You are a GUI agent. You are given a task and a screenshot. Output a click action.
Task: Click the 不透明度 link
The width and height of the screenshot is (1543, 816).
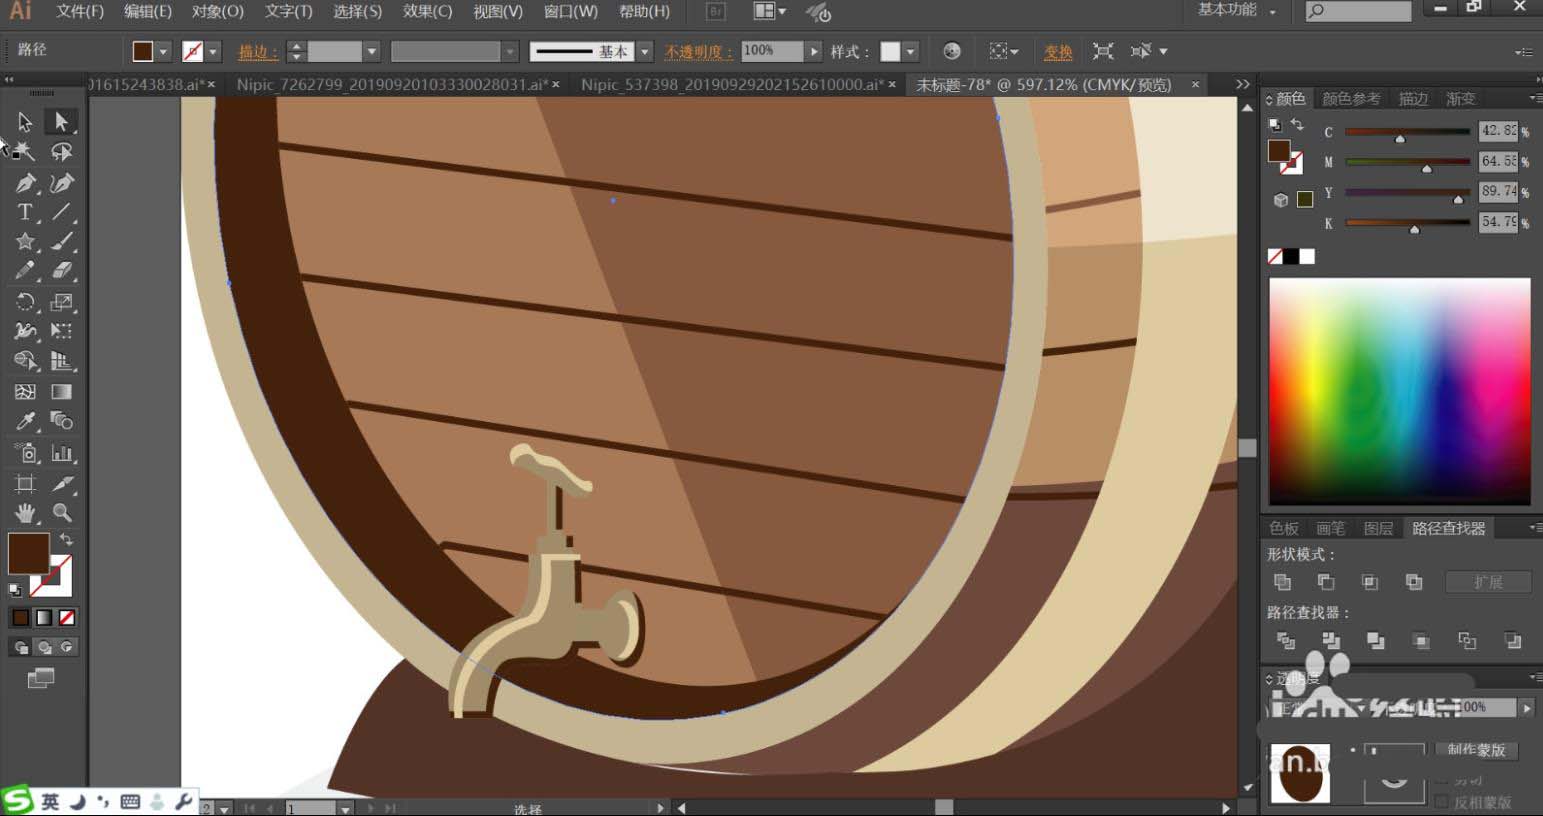click(x=699, y=52)
